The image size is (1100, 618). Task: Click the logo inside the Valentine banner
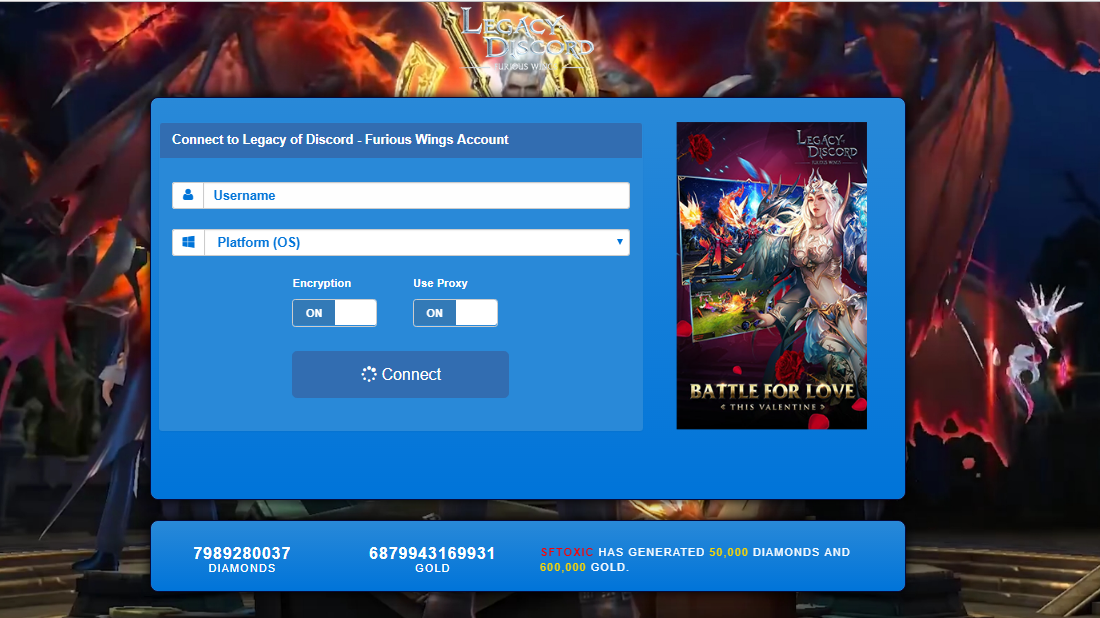[x=826, y=145]
